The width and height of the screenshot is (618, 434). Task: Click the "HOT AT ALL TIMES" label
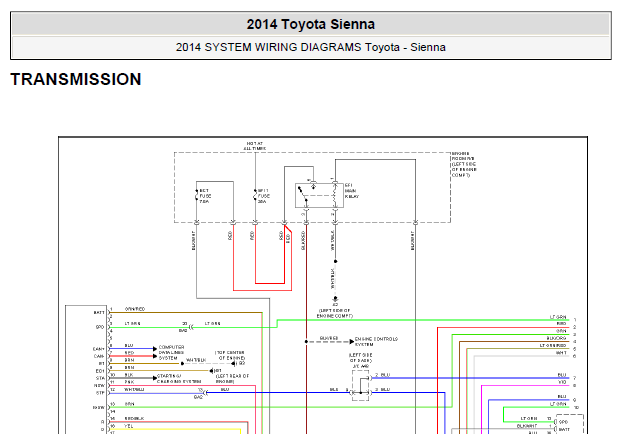click(x=255, y=146)
